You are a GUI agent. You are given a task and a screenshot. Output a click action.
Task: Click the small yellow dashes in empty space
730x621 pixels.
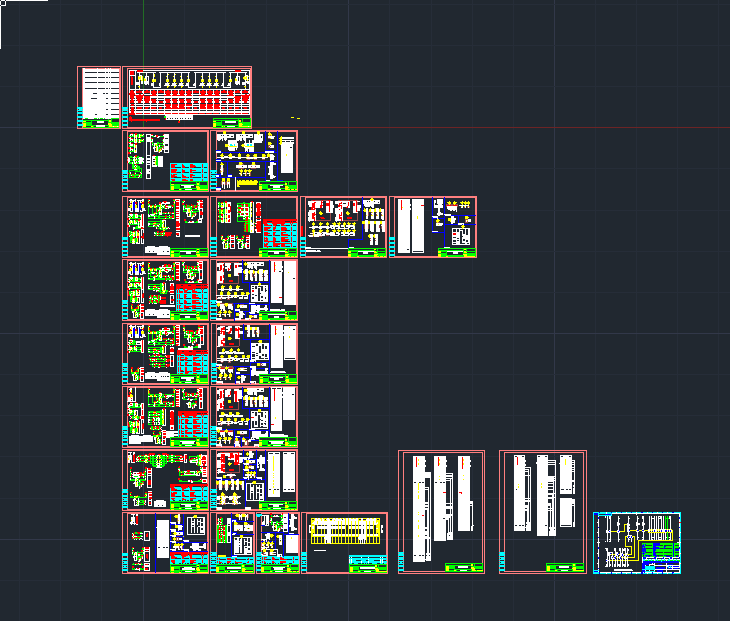click(x=295, y=118)
